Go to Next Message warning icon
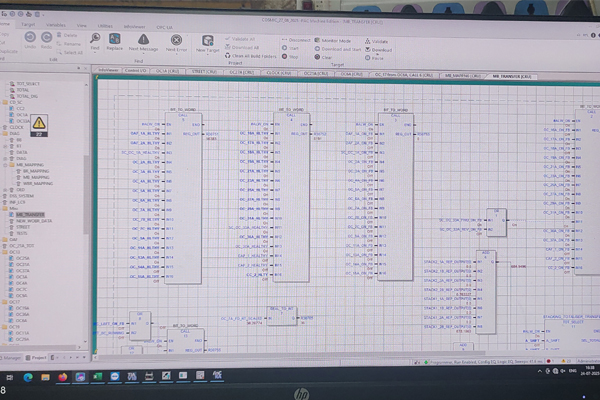This screenshot has height=400, width=600. tap(143, 39)
